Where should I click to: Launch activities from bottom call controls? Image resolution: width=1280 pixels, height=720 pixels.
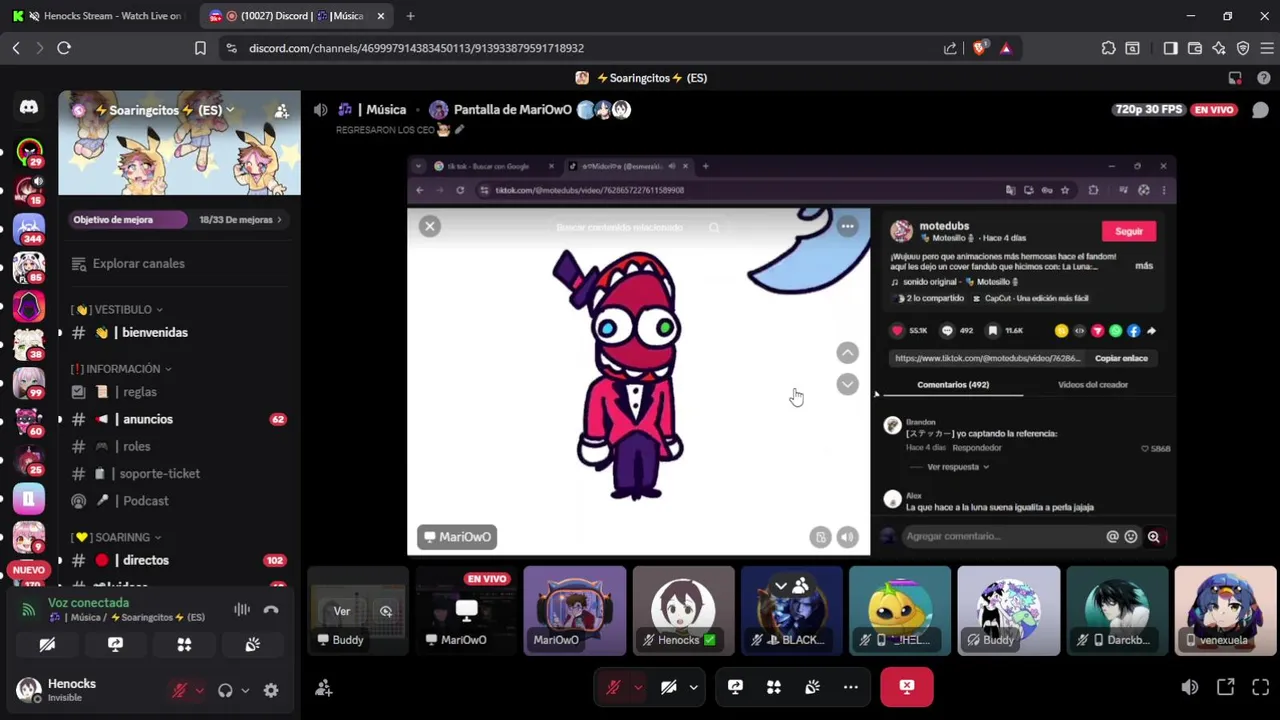[x=774, y=687]
